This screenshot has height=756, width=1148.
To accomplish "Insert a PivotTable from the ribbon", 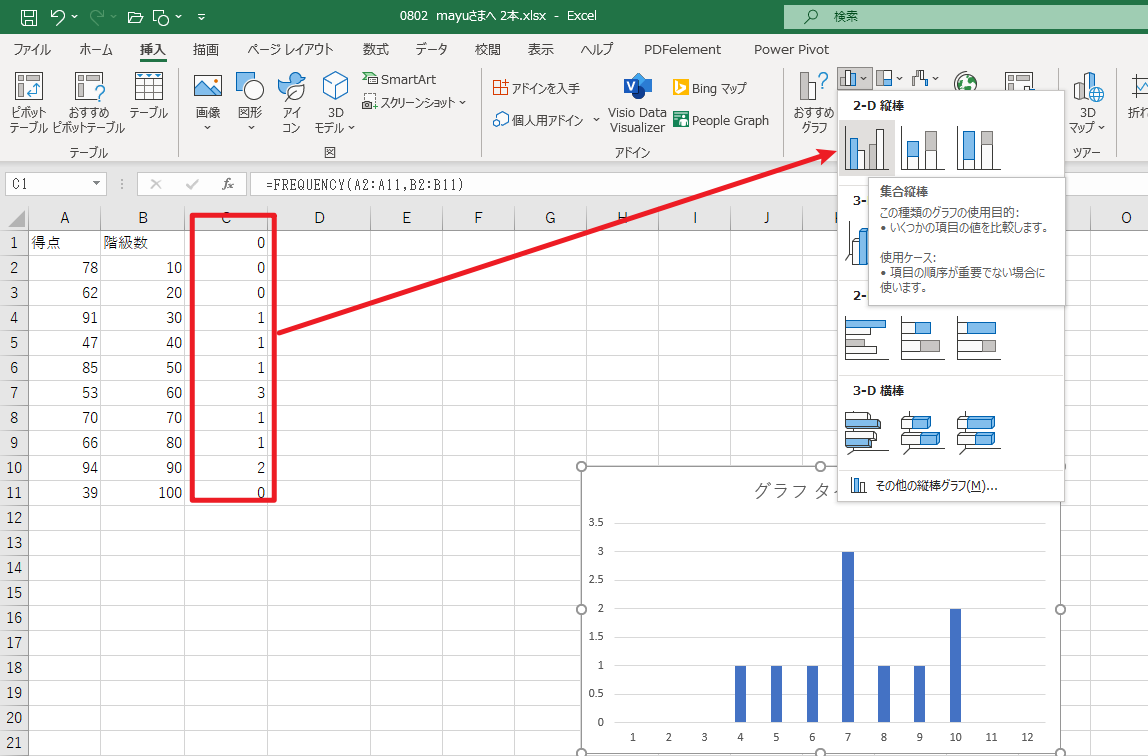I will (28, 103).
